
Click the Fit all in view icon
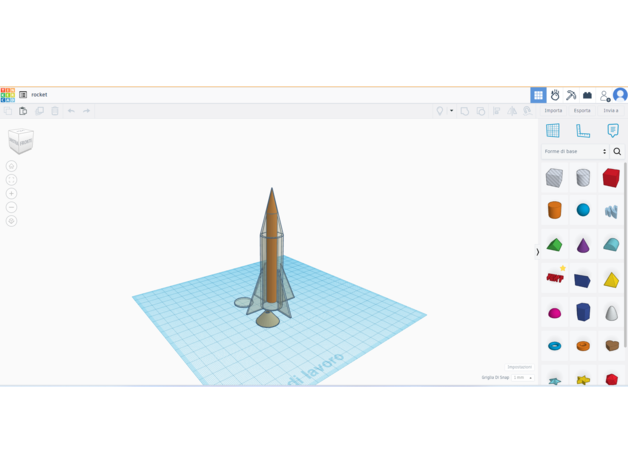pos(11,180)
